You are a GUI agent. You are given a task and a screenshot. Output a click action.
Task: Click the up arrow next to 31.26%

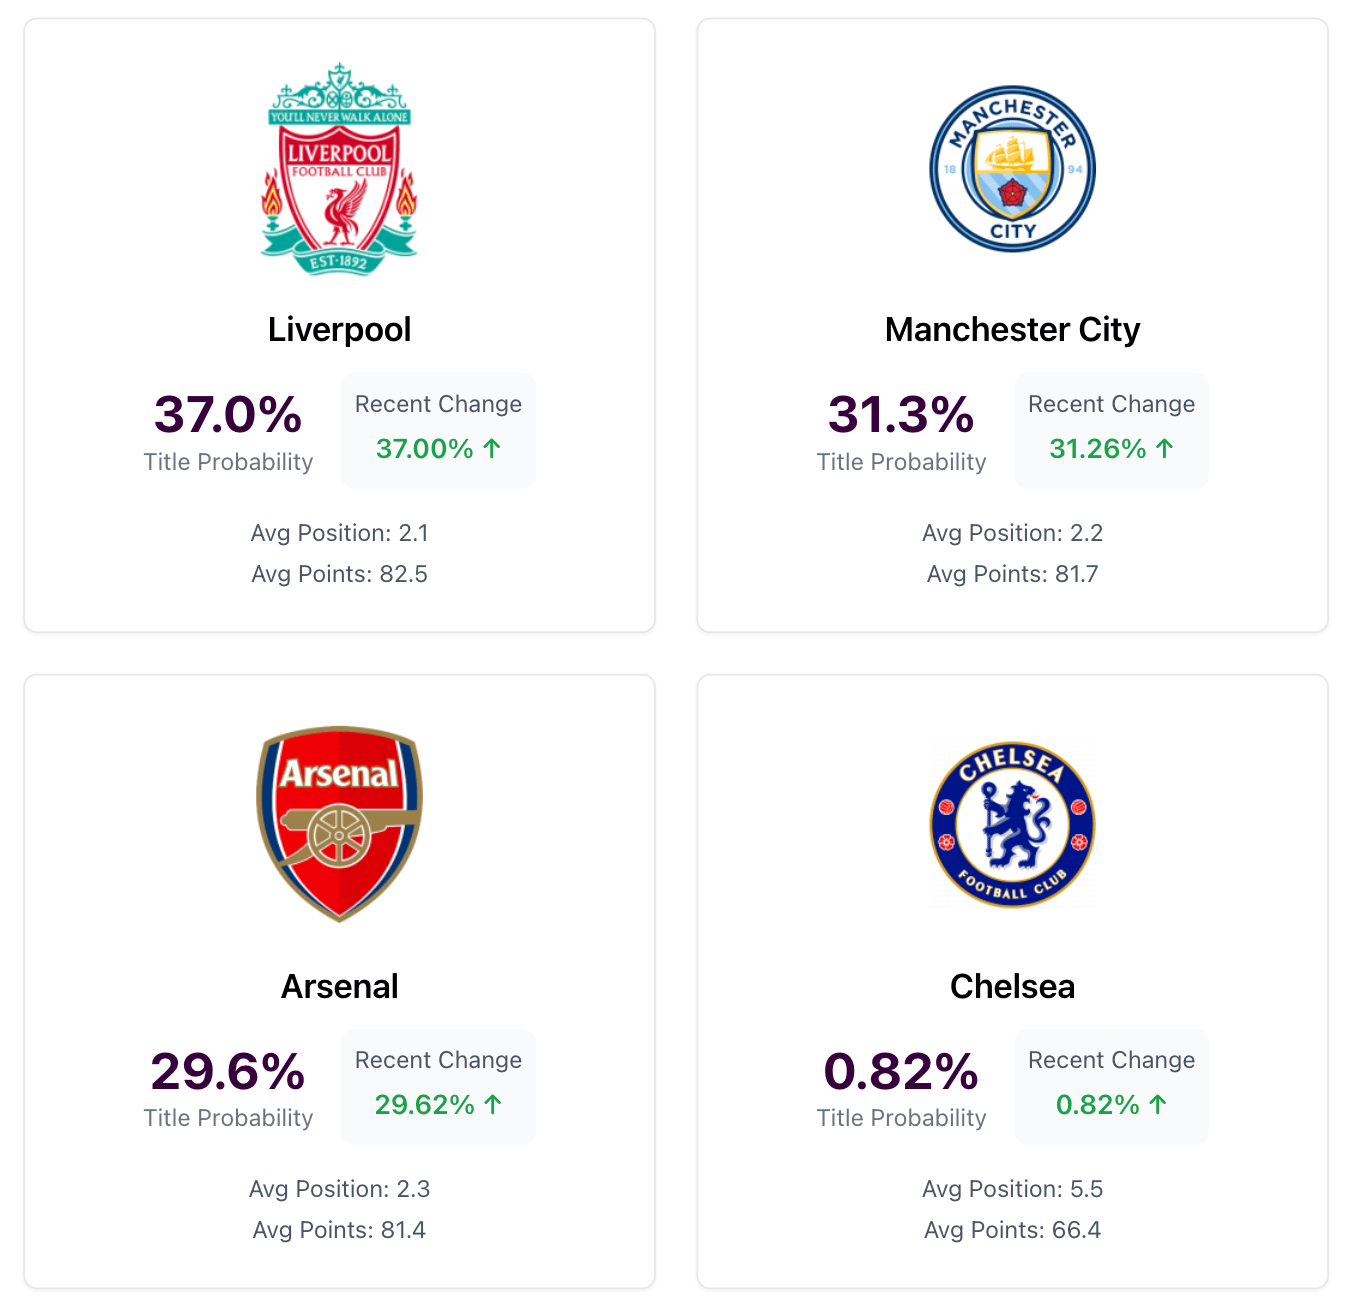tap(1165, 448)
